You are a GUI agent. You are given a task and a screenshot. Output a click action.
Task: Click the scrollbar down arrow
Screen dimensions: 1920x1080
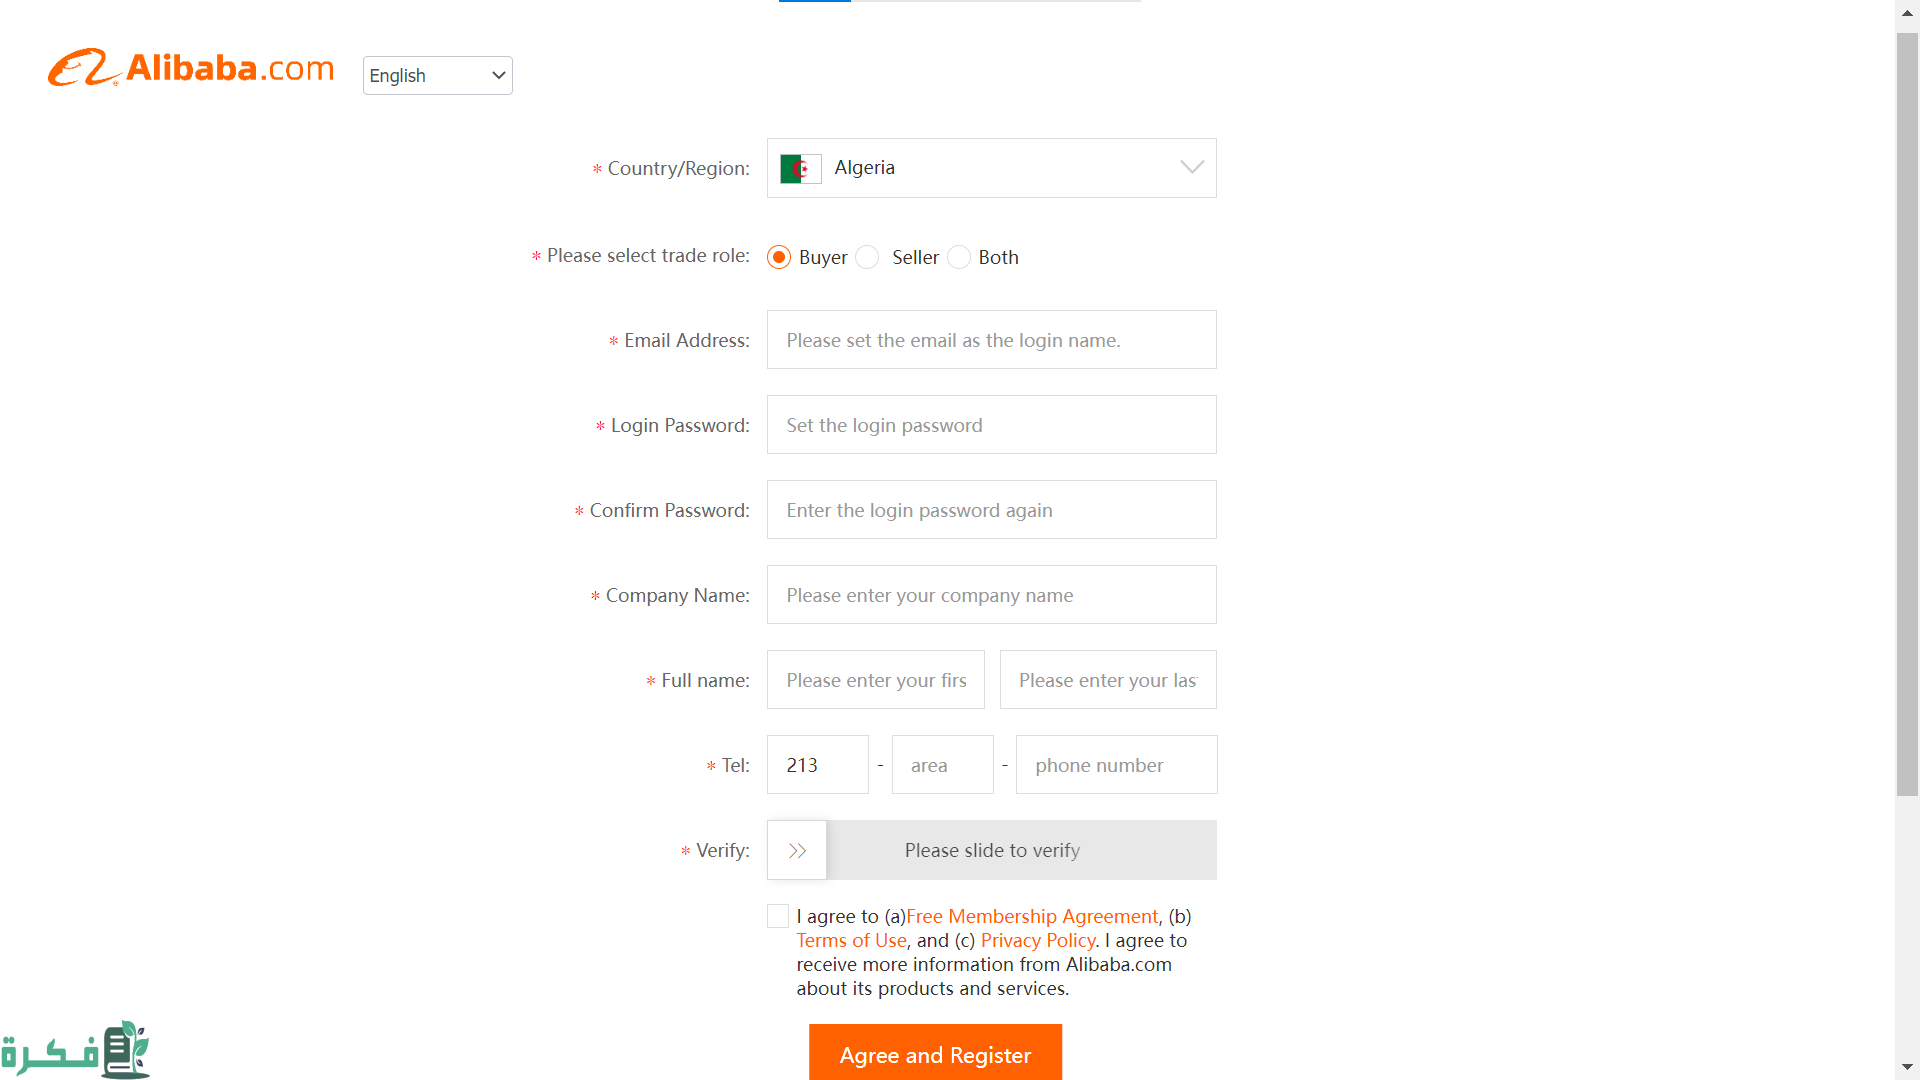pos(1907,1067)
